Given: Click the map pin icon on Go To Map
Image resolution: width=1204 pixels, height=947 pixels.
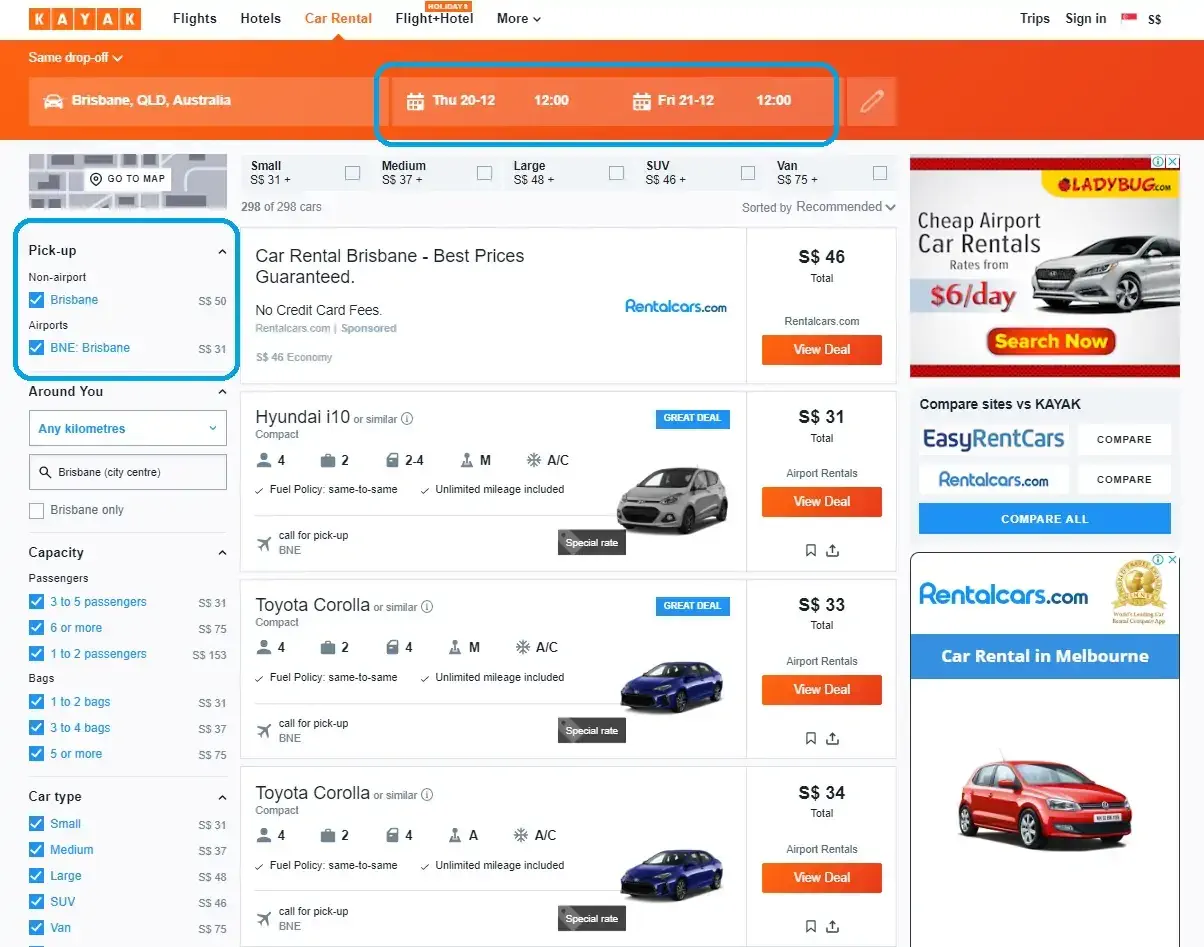Looking at the screenshot, I should [x=96, y=179].
